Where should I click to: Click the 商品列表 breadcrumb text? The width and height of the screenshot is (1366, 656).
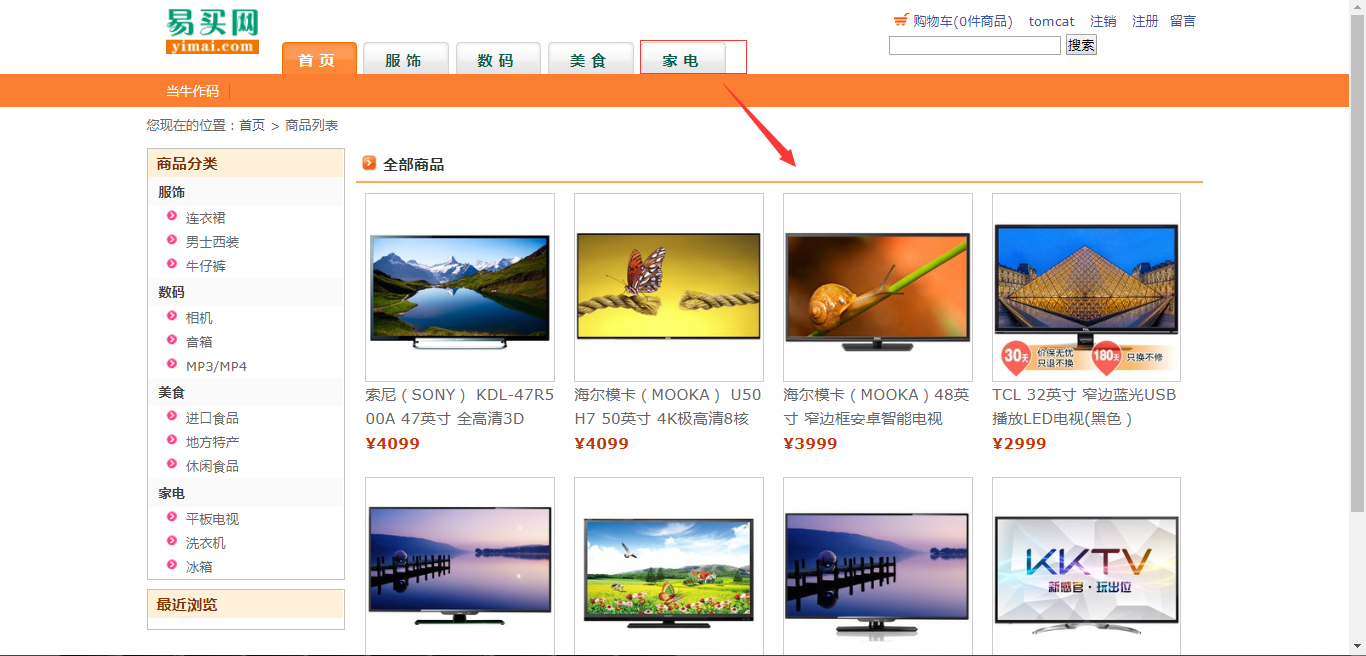[x=312, y=125]
